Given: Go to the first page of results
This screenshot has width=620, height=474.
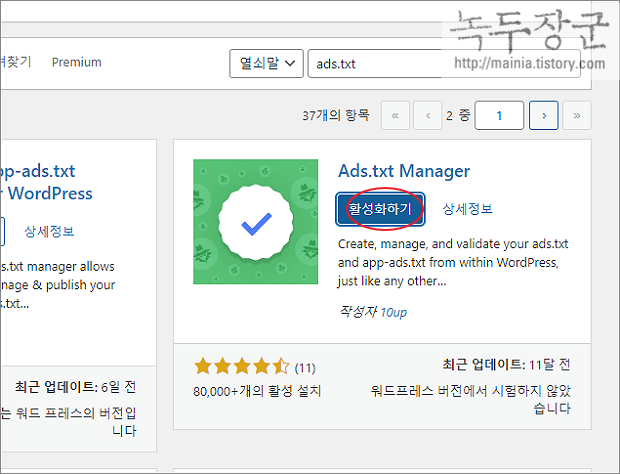Looking at the screenshot, I should (395, 115).
